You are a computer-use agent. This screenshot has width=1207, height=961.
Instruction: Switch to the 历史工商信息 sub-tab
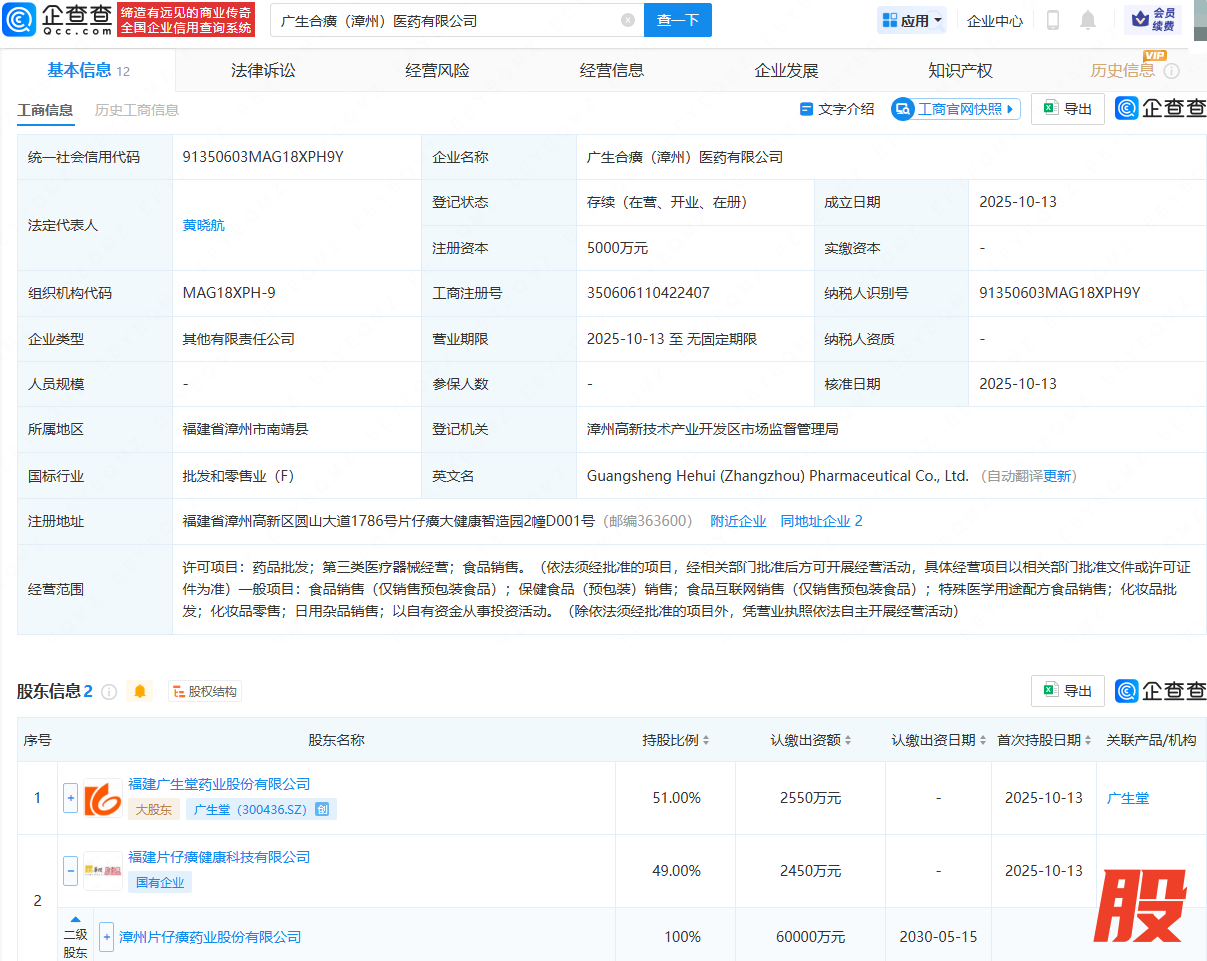coord(137,110)
